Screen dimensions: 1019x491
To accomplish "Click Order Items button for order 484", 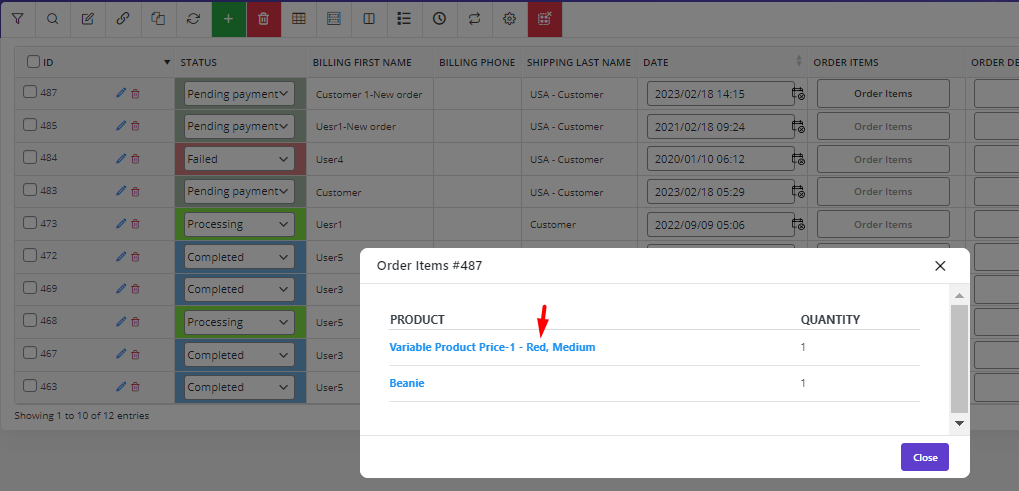I will click(x=883, y=159).
